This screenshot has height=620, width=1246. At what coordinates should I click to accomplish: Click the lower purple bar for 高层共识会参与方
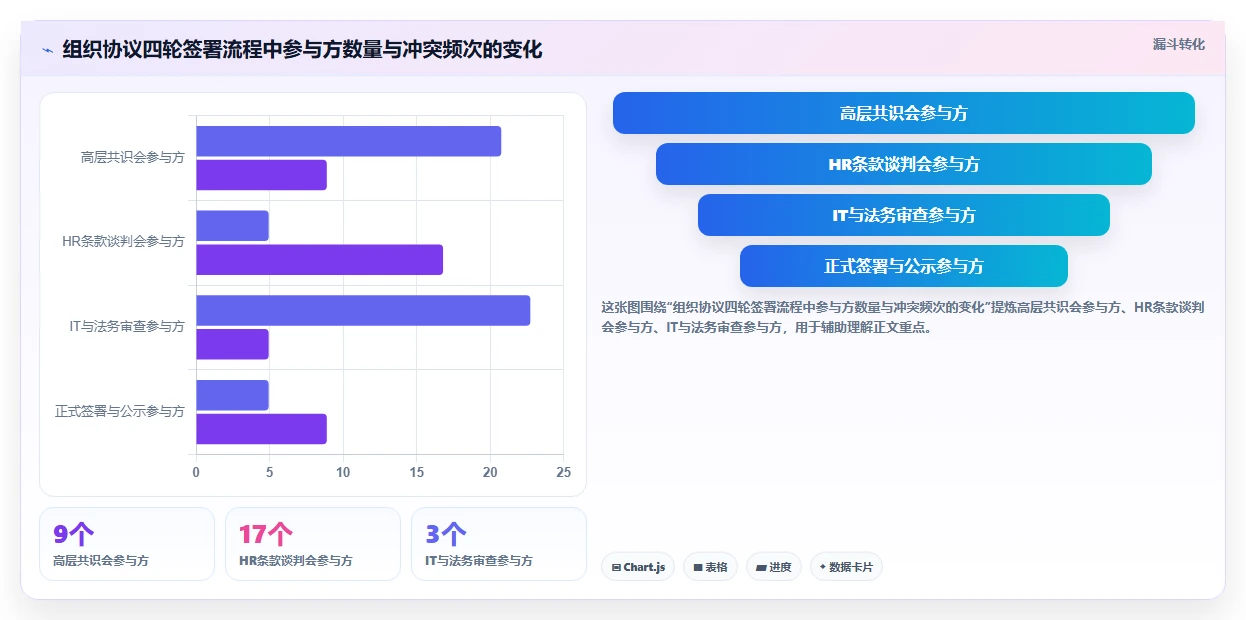pyautogui.click(x=261, y=175)
